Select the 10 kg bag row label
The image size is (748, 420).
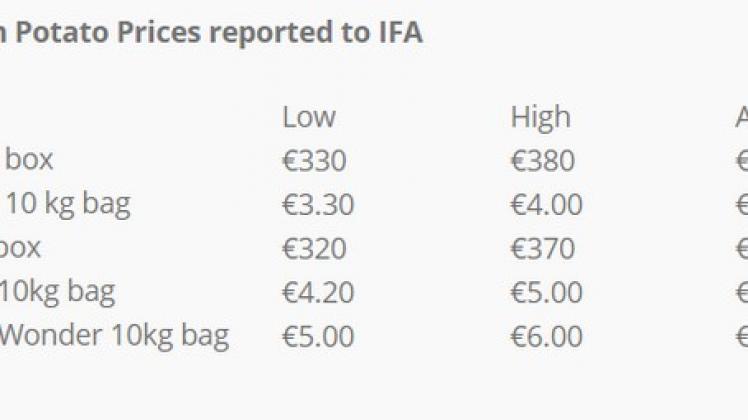pyautogui.click(x=68, y=205)
